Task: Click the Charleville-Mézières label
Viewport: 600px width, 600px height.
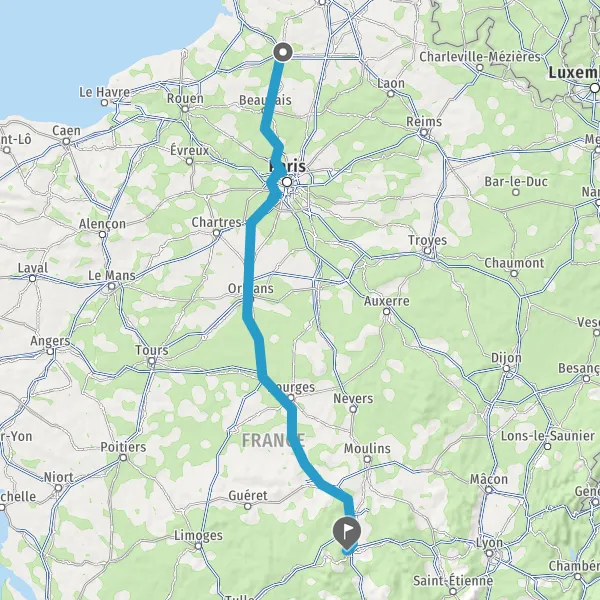Action: point(480,57)
